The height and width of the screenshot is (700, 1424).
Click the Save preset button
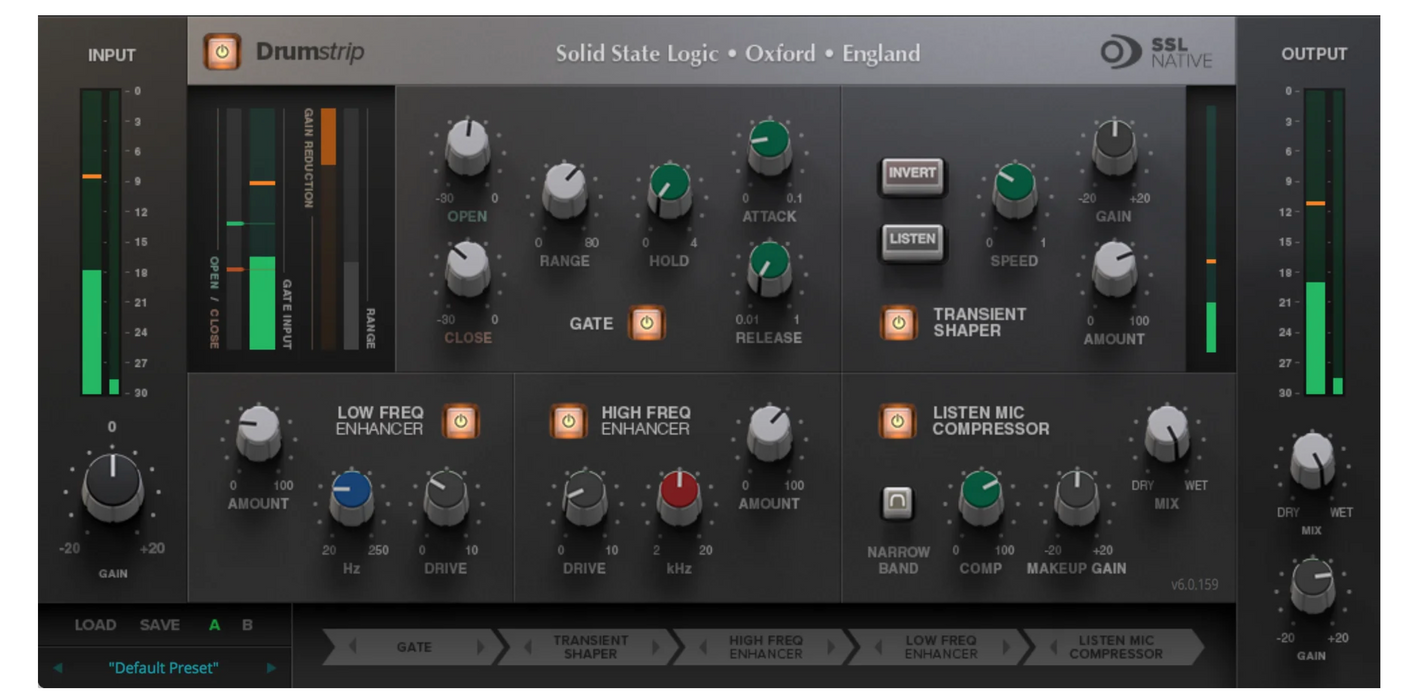pos(158,625)
